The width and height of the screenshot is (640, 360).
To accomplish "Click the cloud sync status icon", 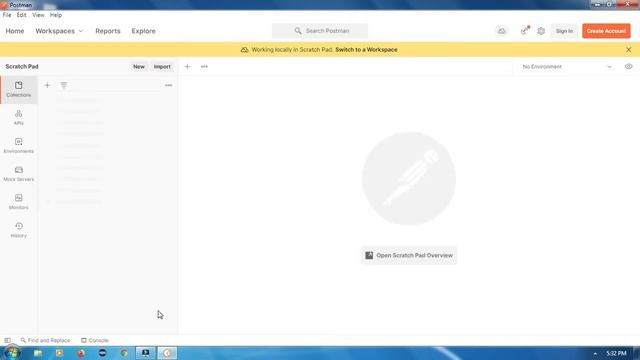I will [x=502, y=31].
